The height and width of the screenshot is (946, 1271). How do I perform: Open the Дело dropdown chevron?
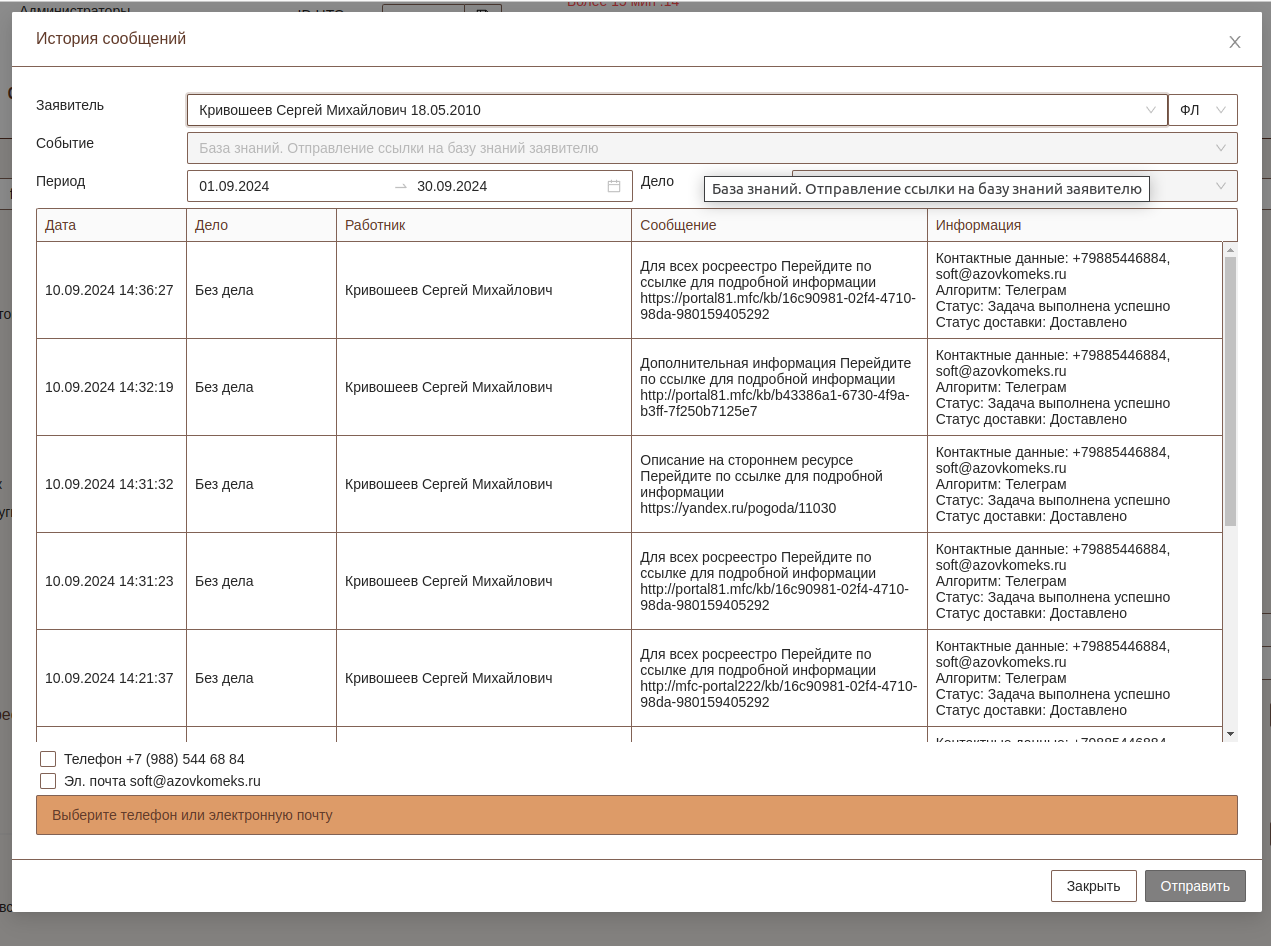(1220, 186)
